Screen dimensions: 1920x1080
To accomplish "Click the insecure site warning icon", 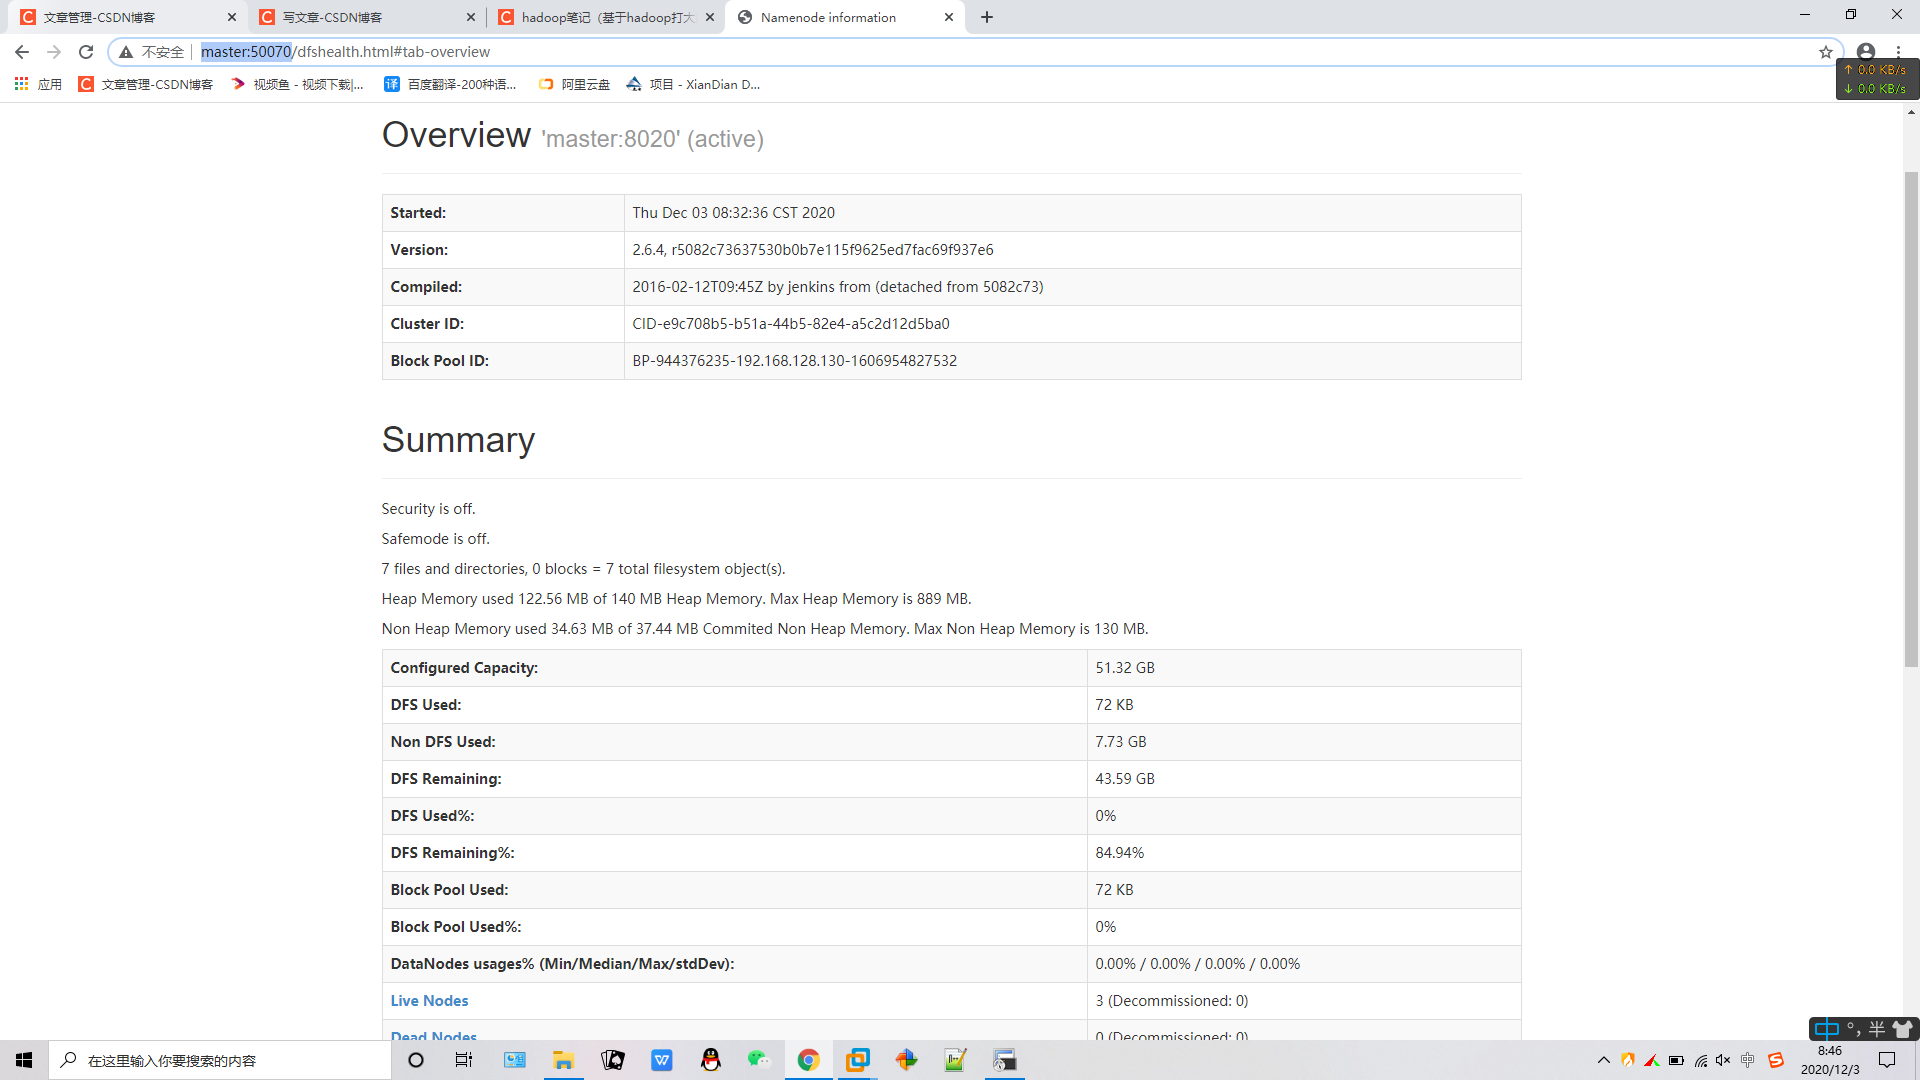I will pyautogui.click(x=126, y=52).
